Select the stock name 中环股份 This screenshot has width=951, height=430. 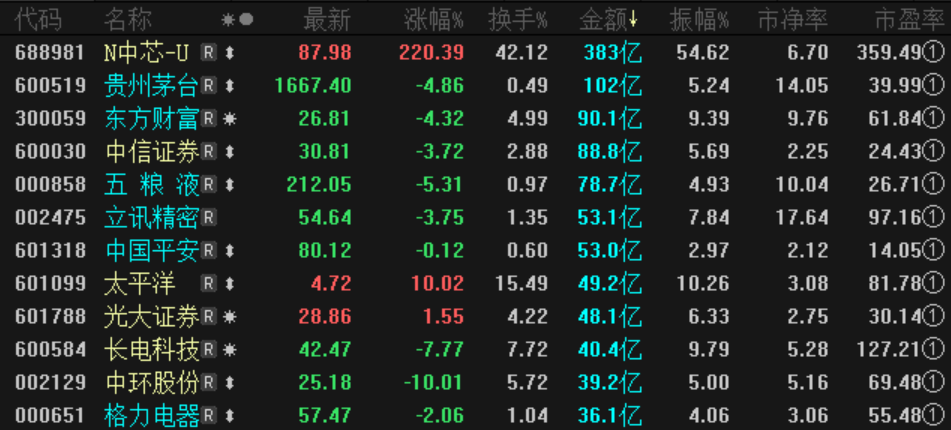(152, 382)
